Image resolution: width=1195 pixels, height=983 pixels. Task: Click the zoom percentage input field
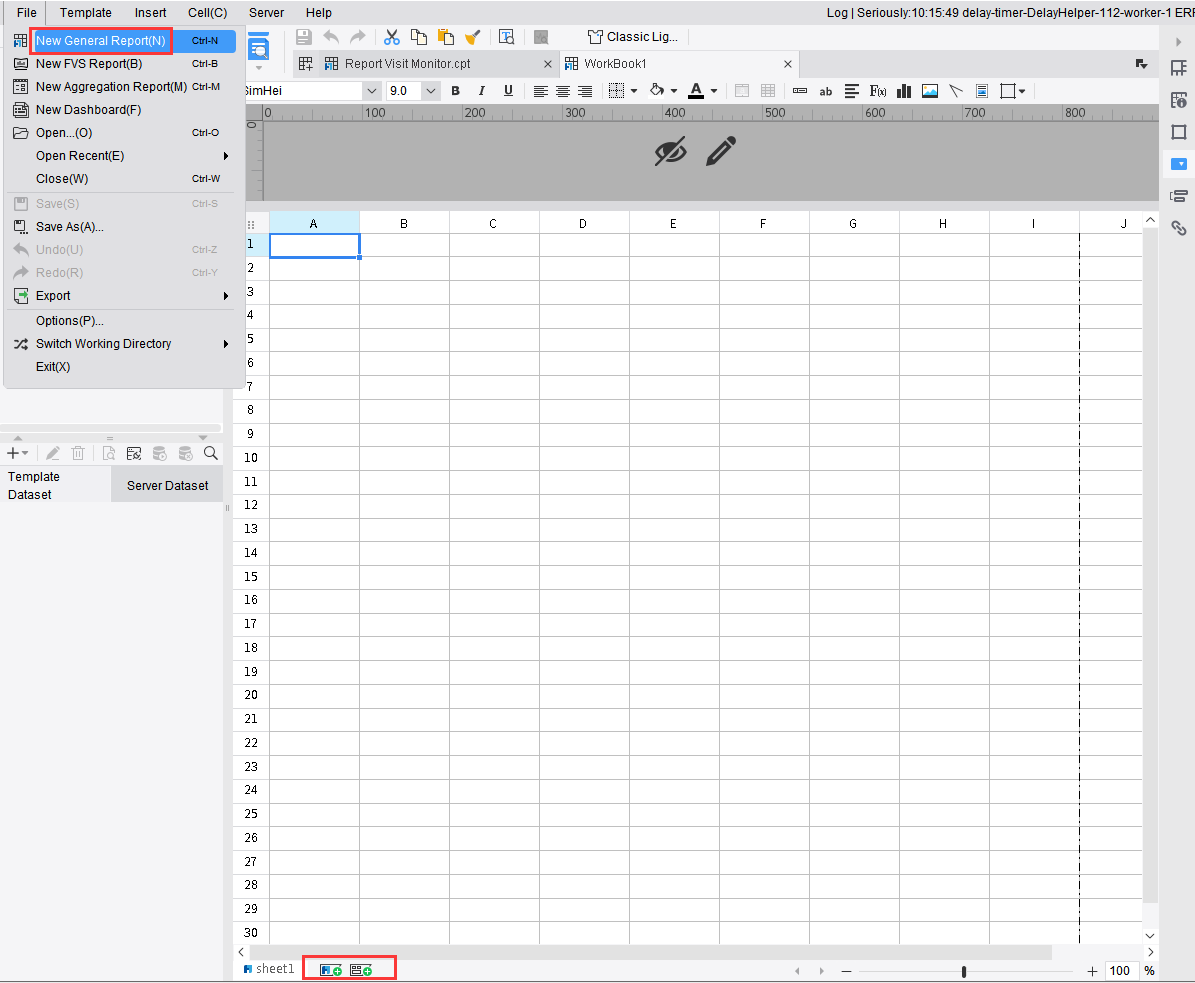1121,970
